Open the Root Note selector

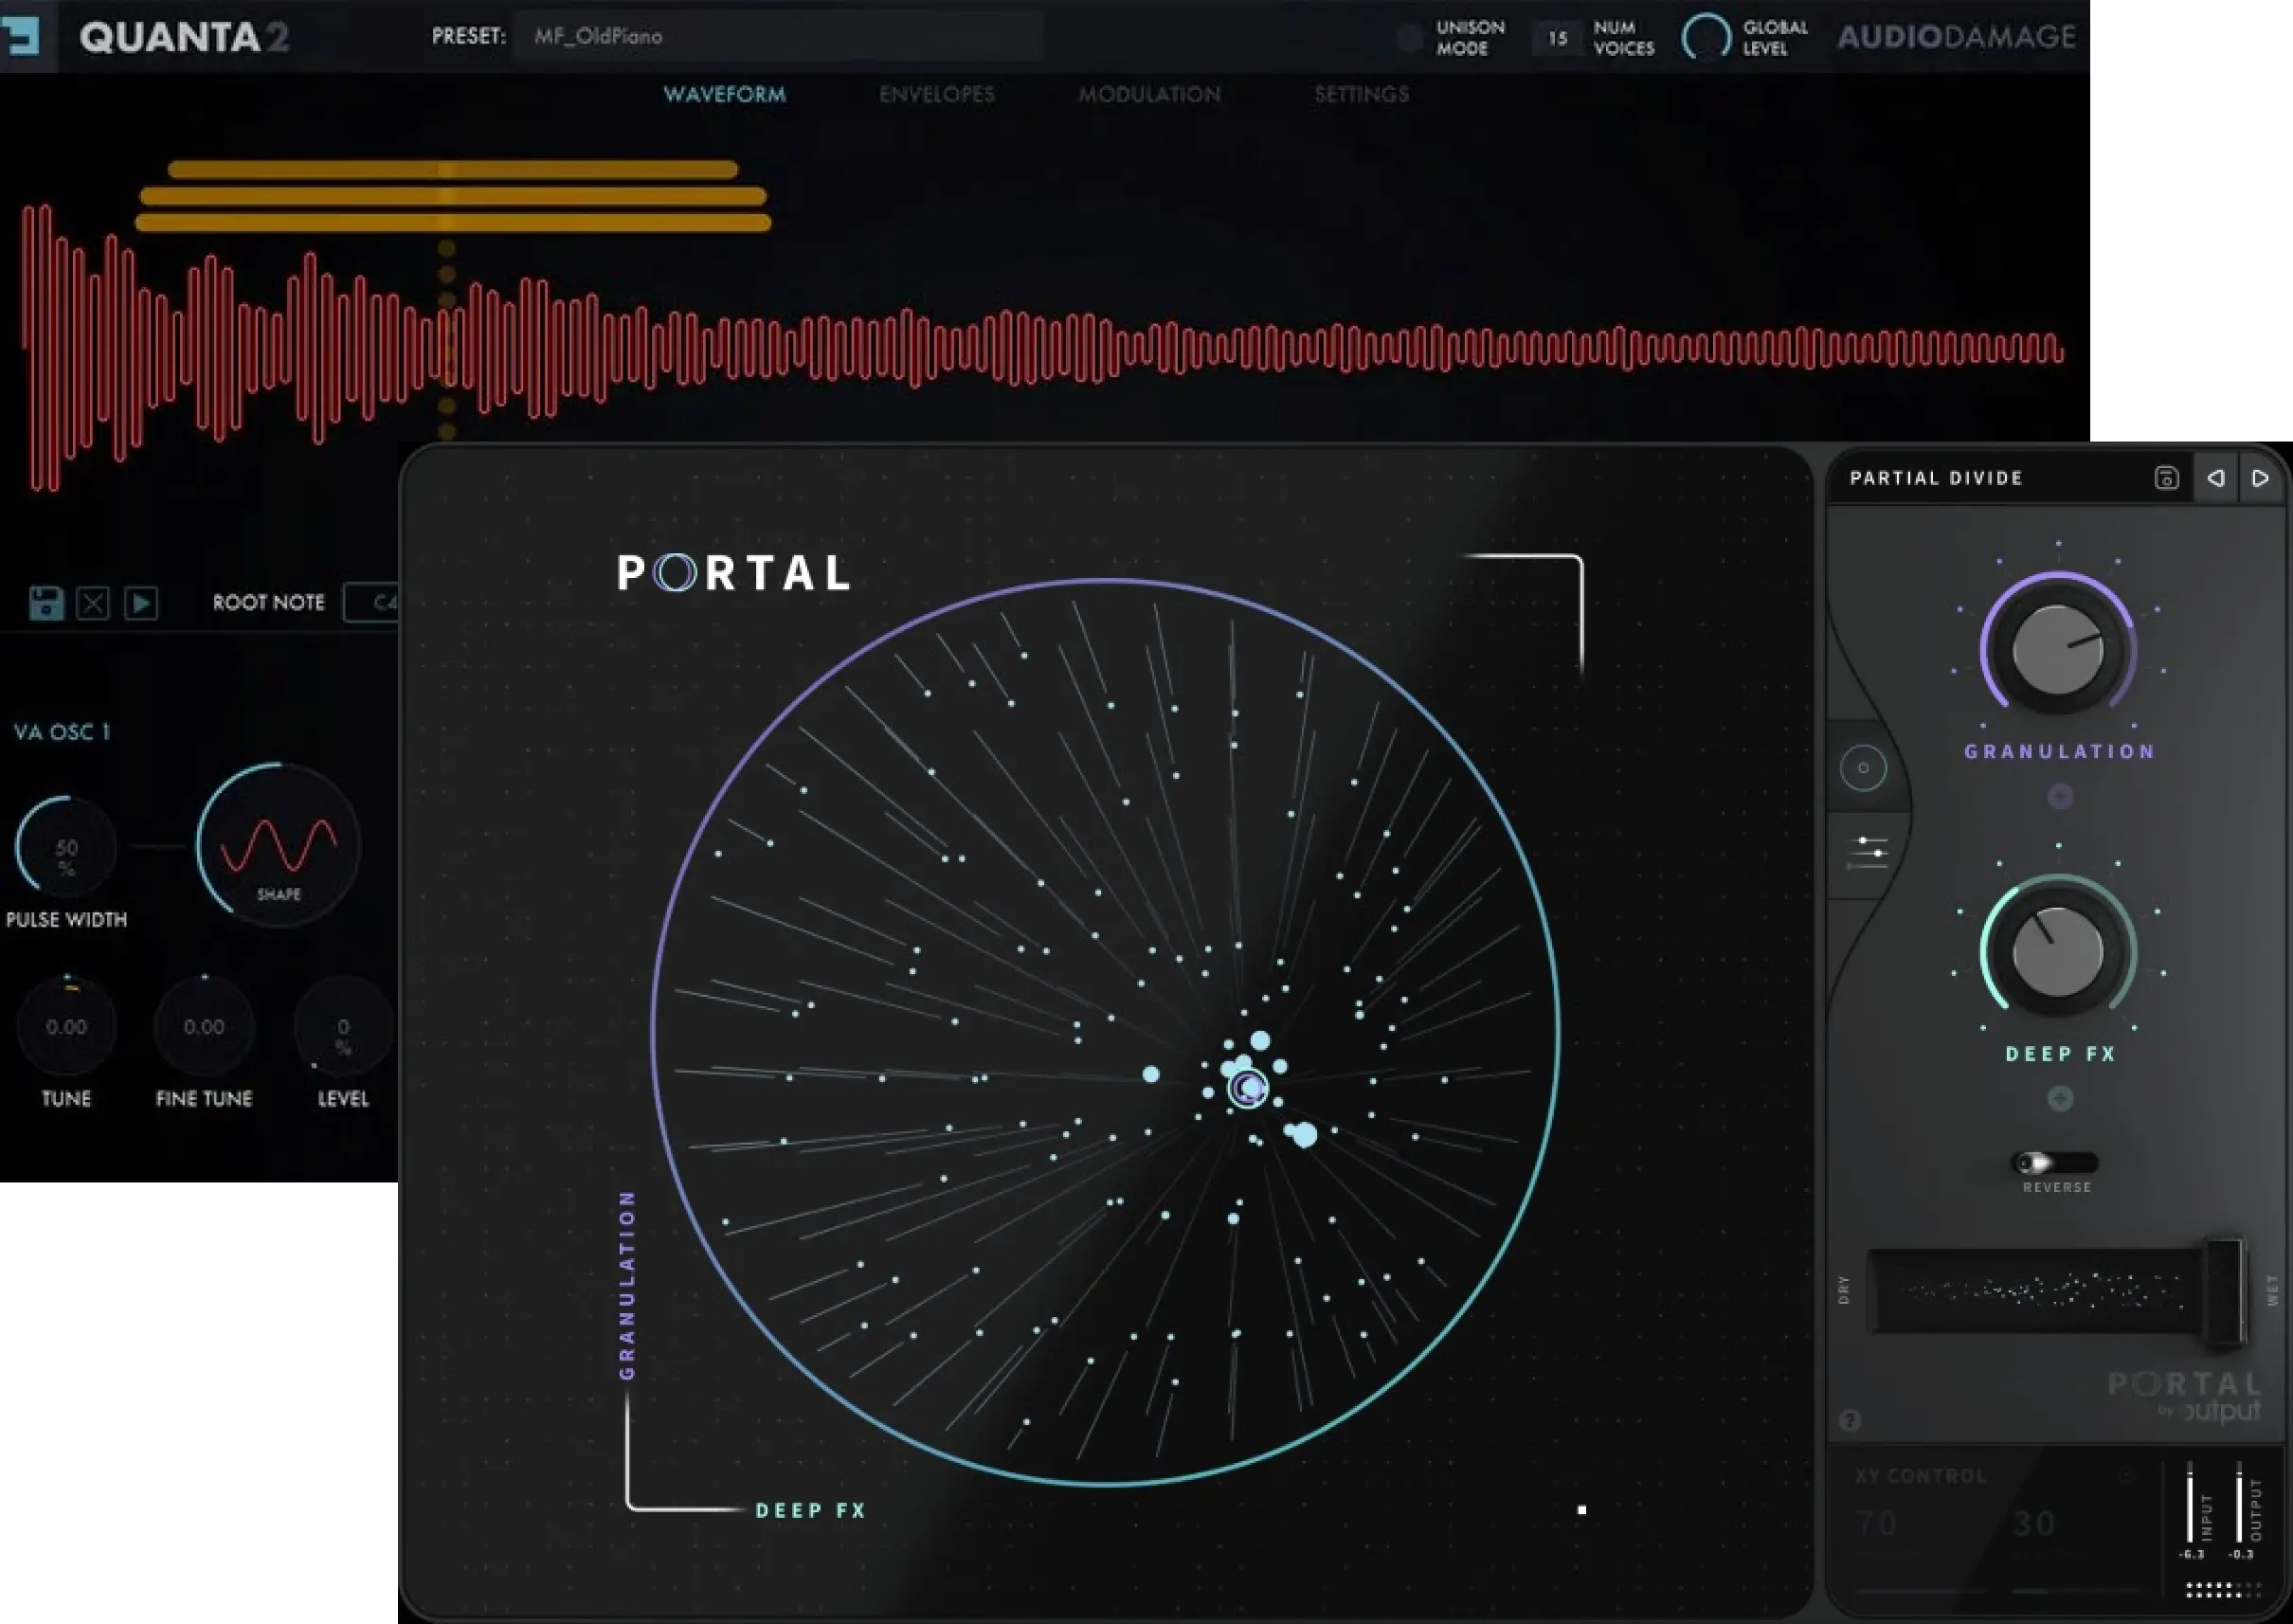tap(375, 602)
